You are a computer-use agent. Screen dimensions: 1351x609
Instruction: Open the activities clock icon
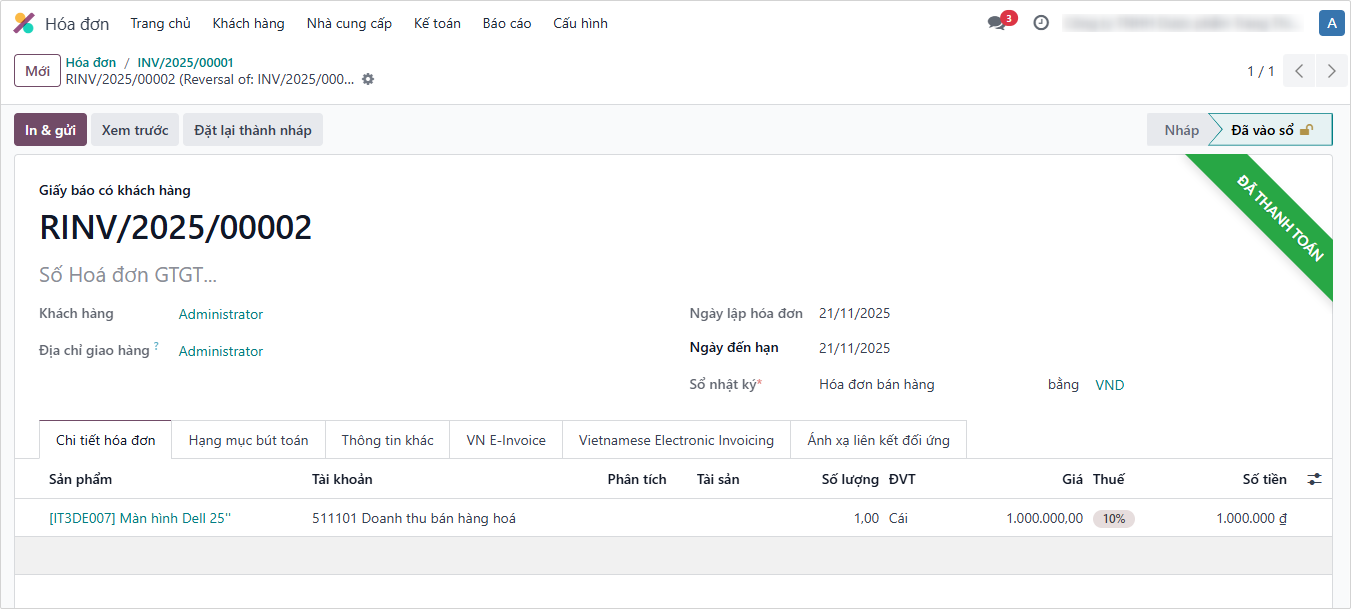point(1041,23)
